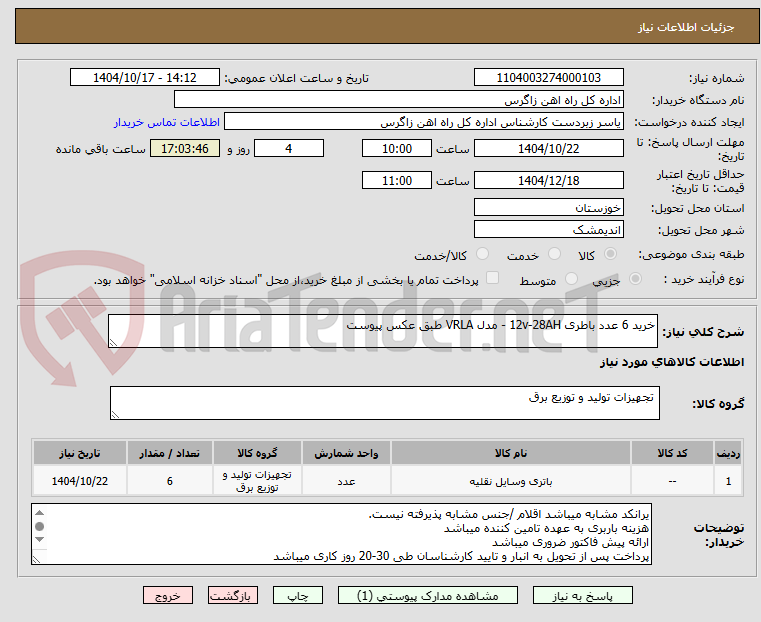Click the note line ارائه پیش فاکتور ضروری میباشد
Image resolution: width=761 pixels, height=622 pixels.
(x=570, y=542)
